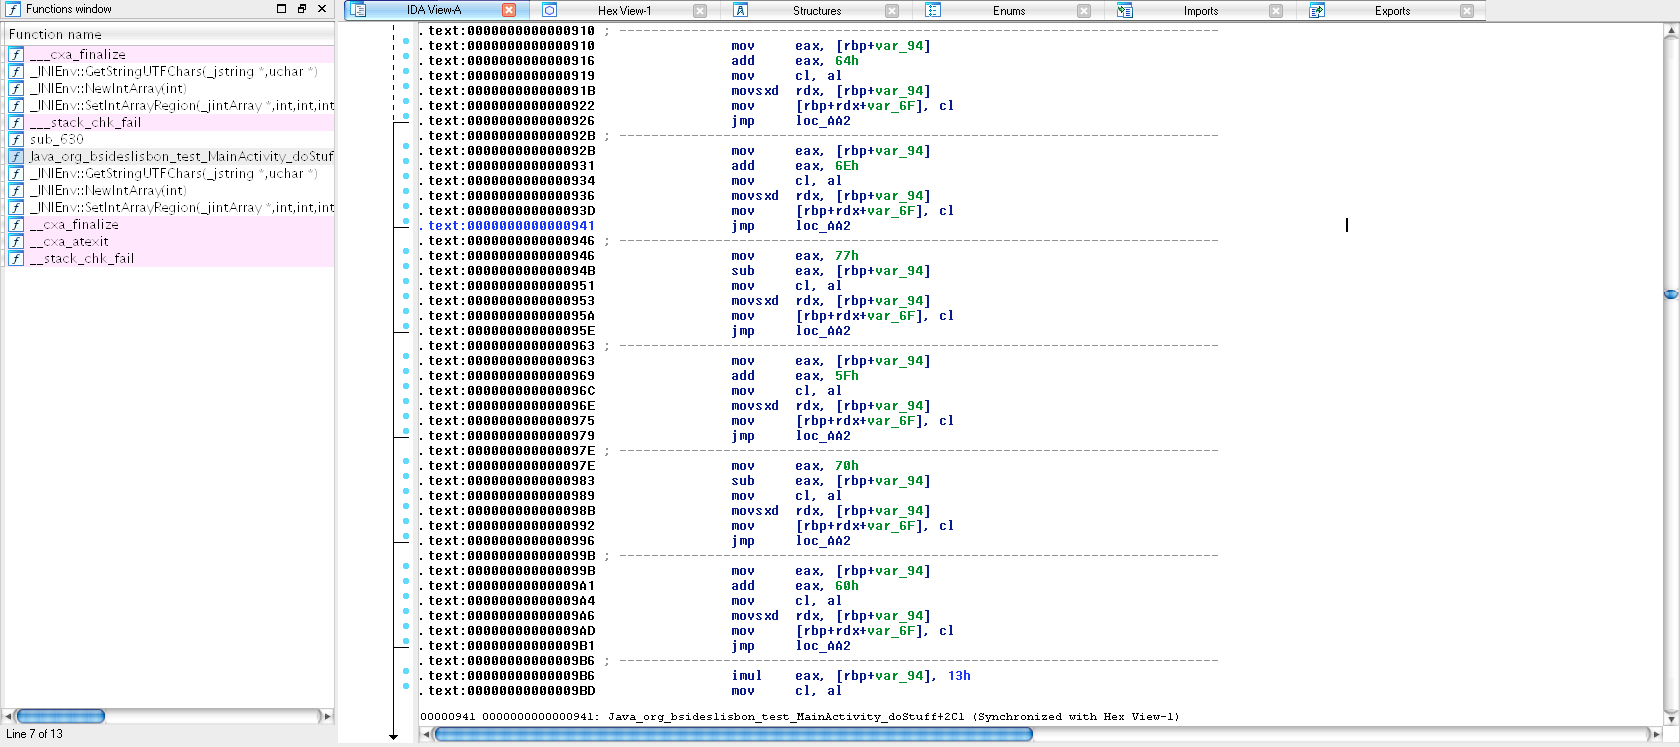Click the disassembly horizontal scrollbar thumb
Screen dimensions: 1680x747
point(732,735)
